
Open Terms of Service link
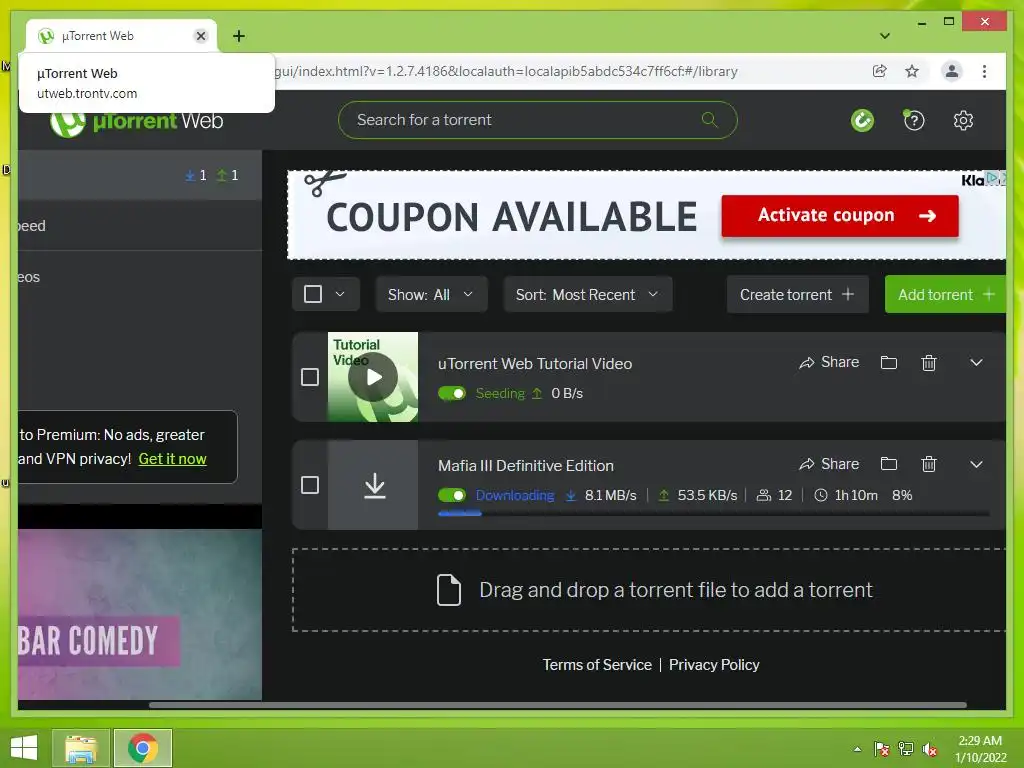(597, 665)
